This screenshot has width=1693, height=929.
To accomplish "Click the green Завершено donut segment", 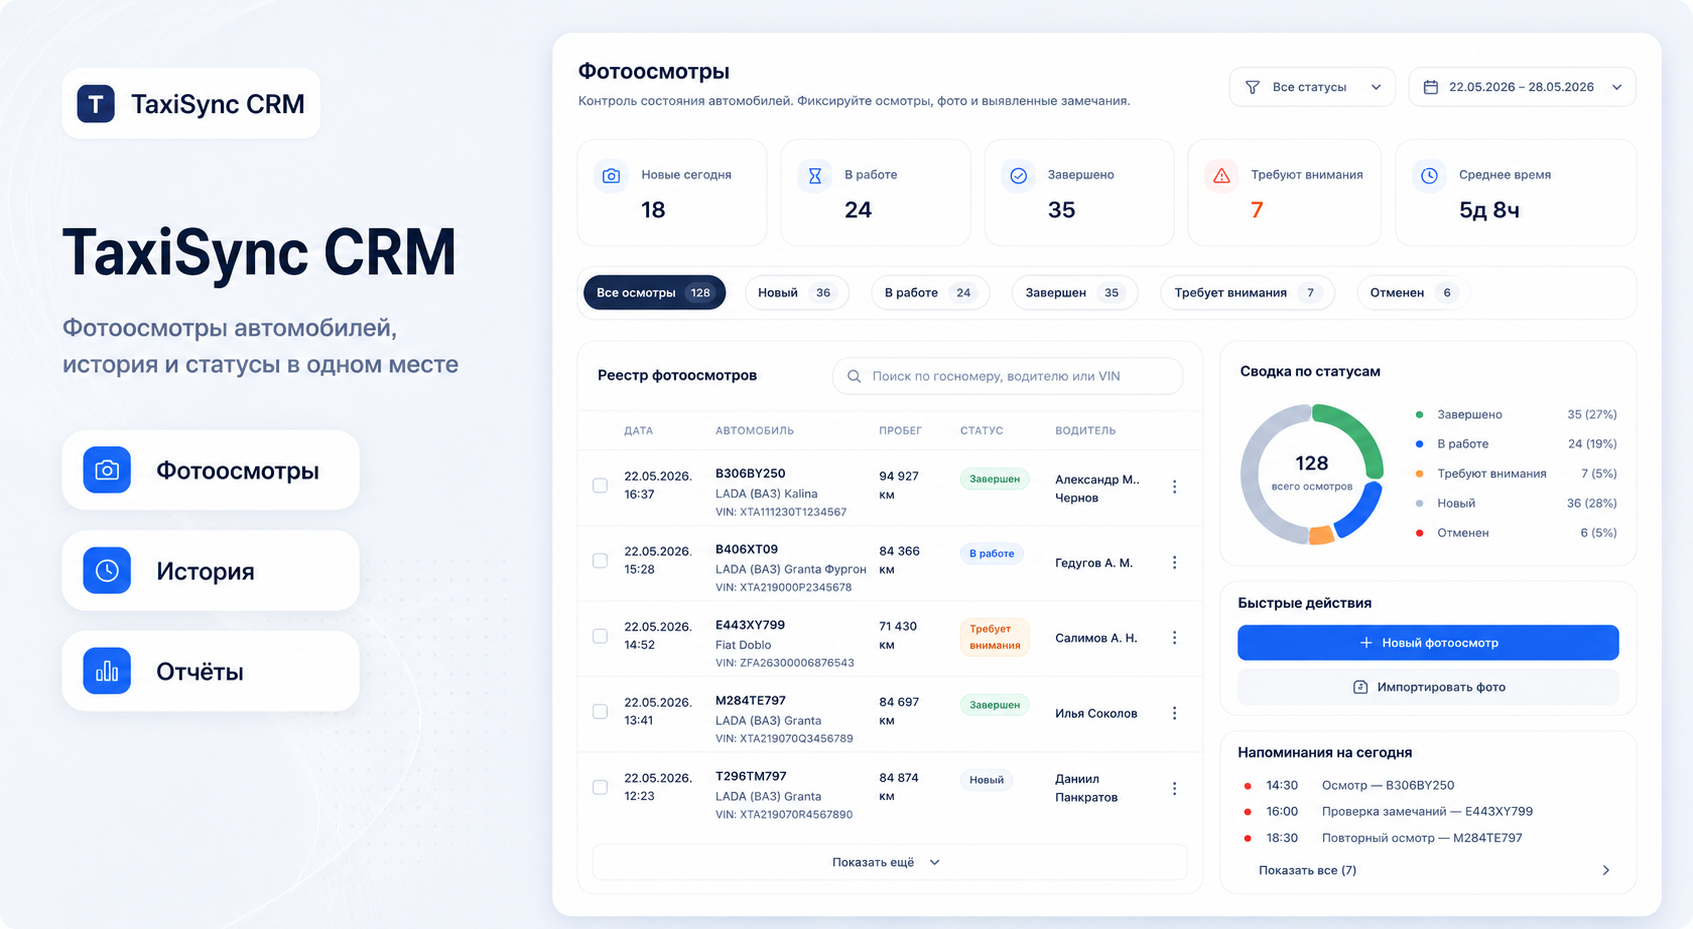I will (1361, 432).
